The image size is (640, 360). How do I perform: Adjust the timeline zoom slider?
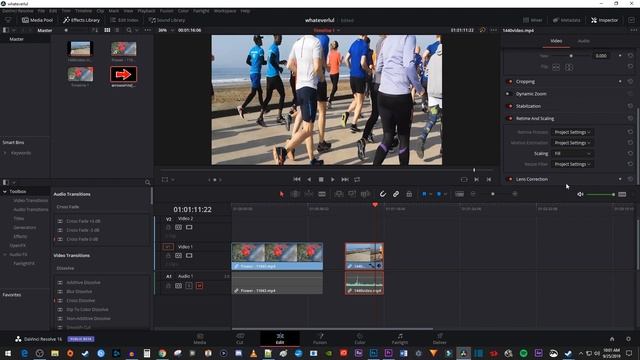(x=493, y=194)
